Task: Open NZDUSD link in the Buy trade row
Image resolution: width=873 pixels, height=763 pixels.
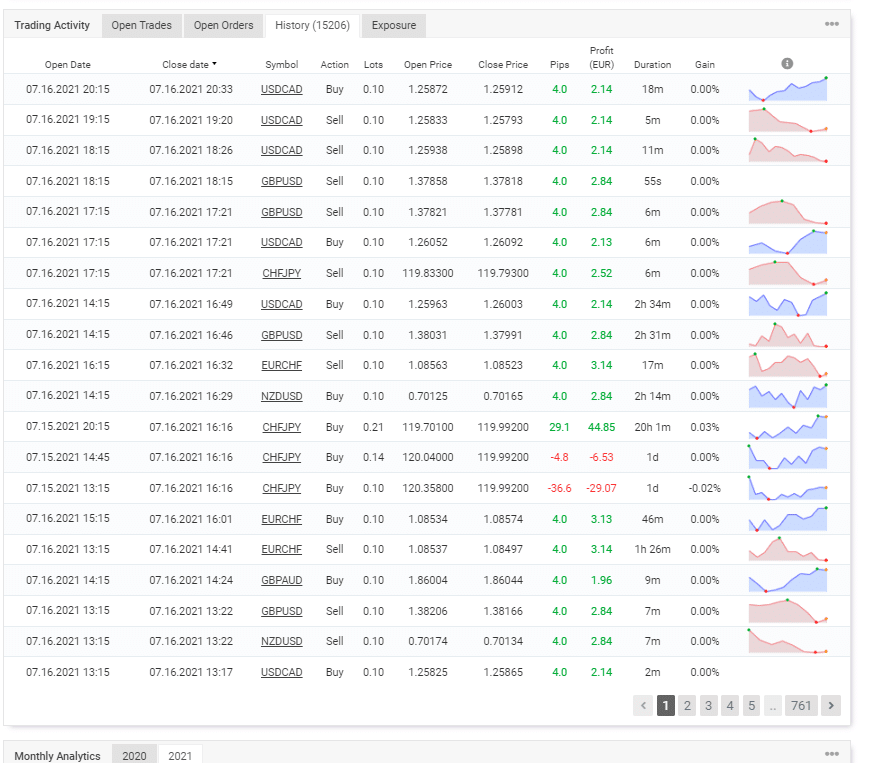Action: pyautogui.click(x=282, y=396)
